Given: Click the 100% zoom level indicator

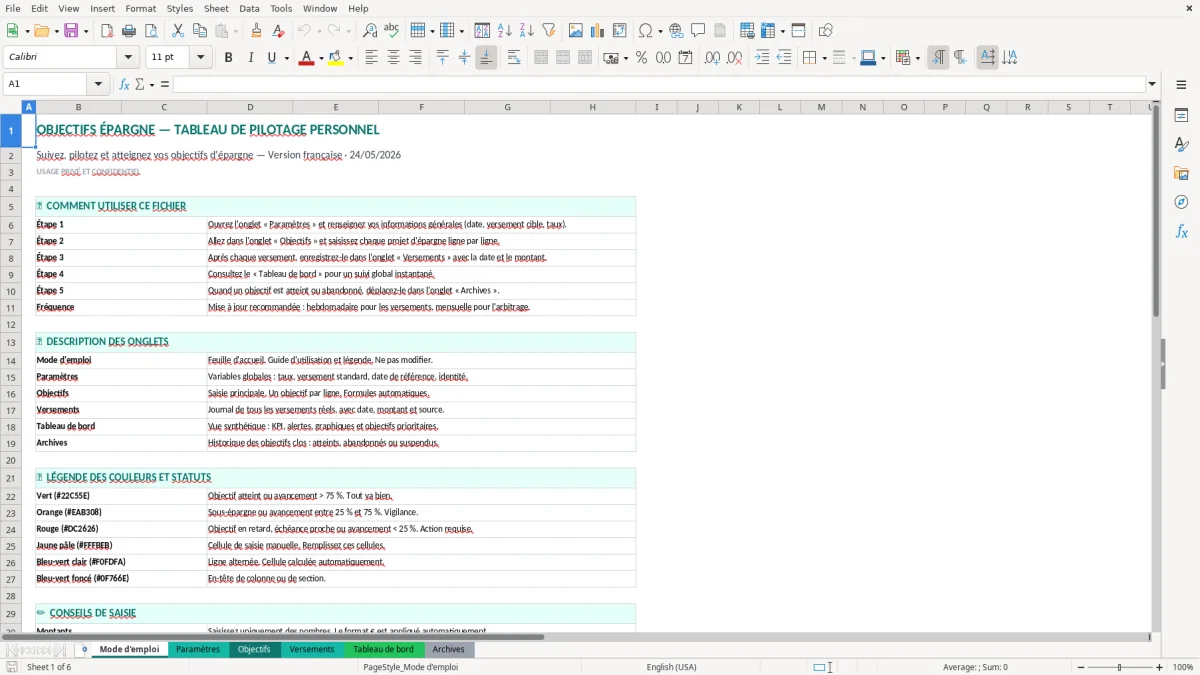Looking at the screenshot, I should coord(1183,667).
